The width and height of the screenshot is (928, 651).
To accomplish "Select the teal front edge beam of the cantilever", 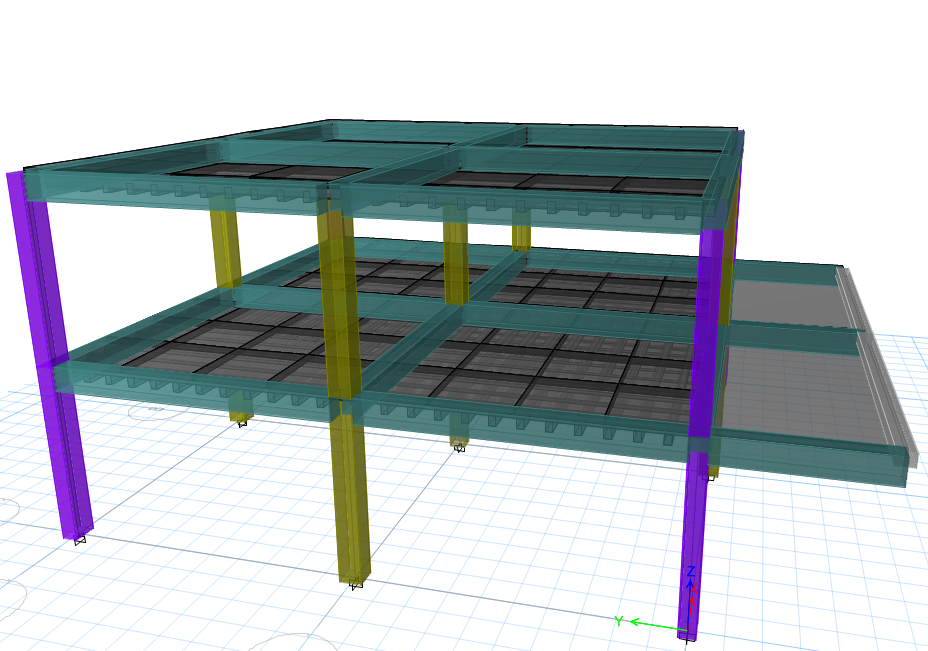I will click(x=808, y=457).
